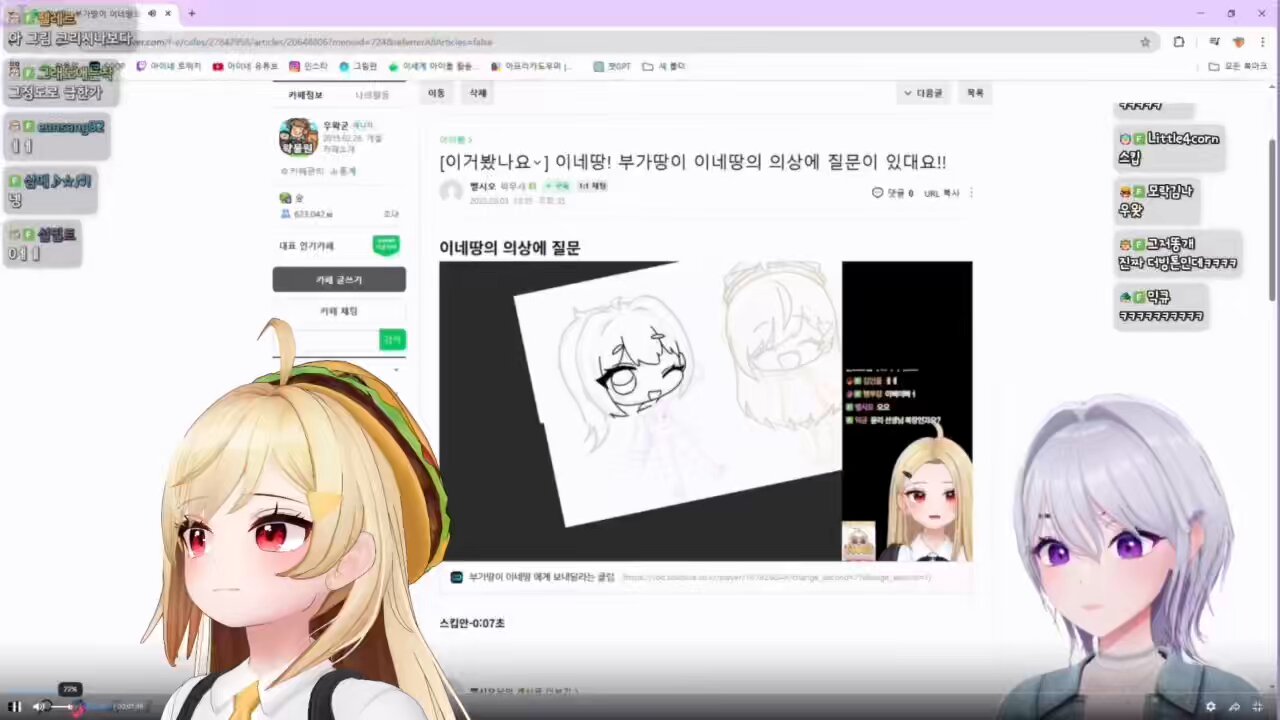Bookmark this page with the star icon
The width and height of the screenshot is (1280, 720).
coord(1145,42)
